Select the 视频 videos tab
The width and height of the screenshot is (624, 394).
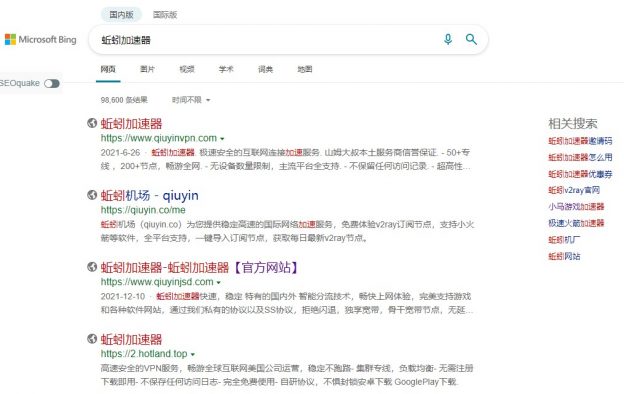coord(187,69)
